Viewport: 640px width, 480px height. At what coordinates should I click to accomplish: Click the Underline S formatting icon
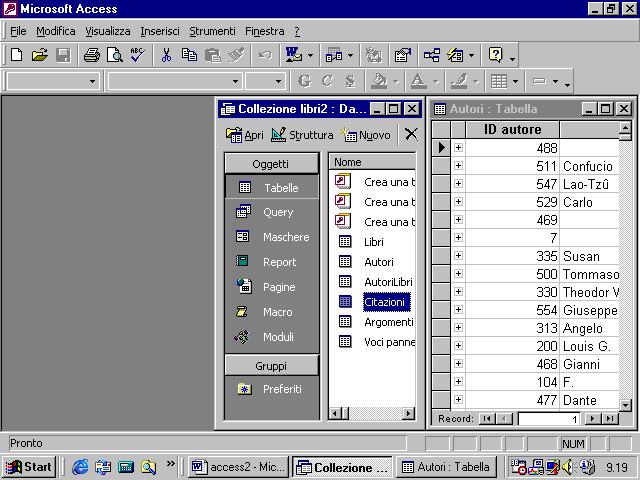coord(350,81)
